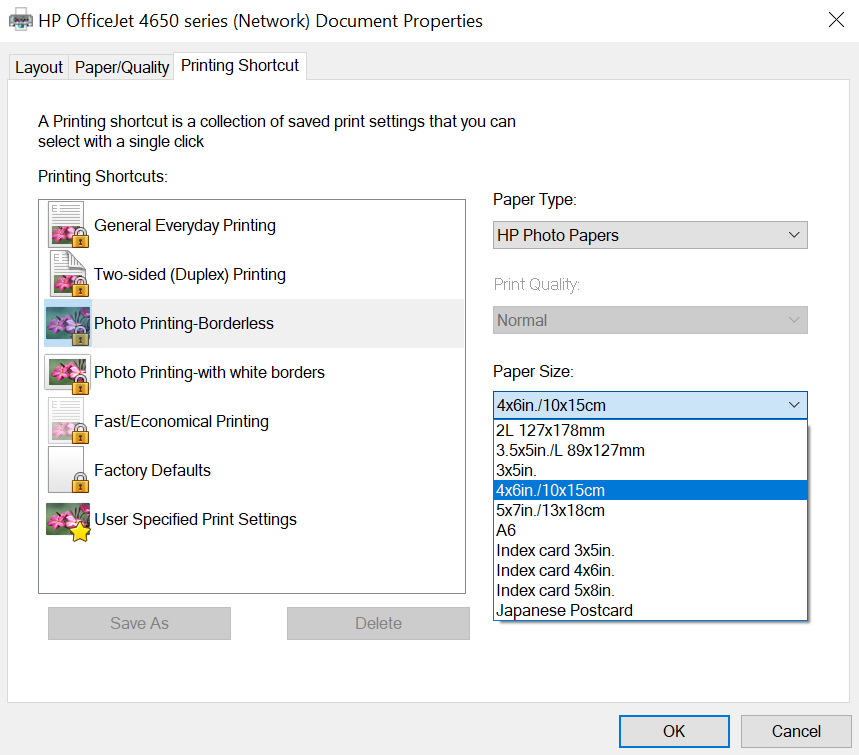Click the Photo Printing-Borderless flower icon
This screenshot has width=859, height=755.
[x=68, y=323]
